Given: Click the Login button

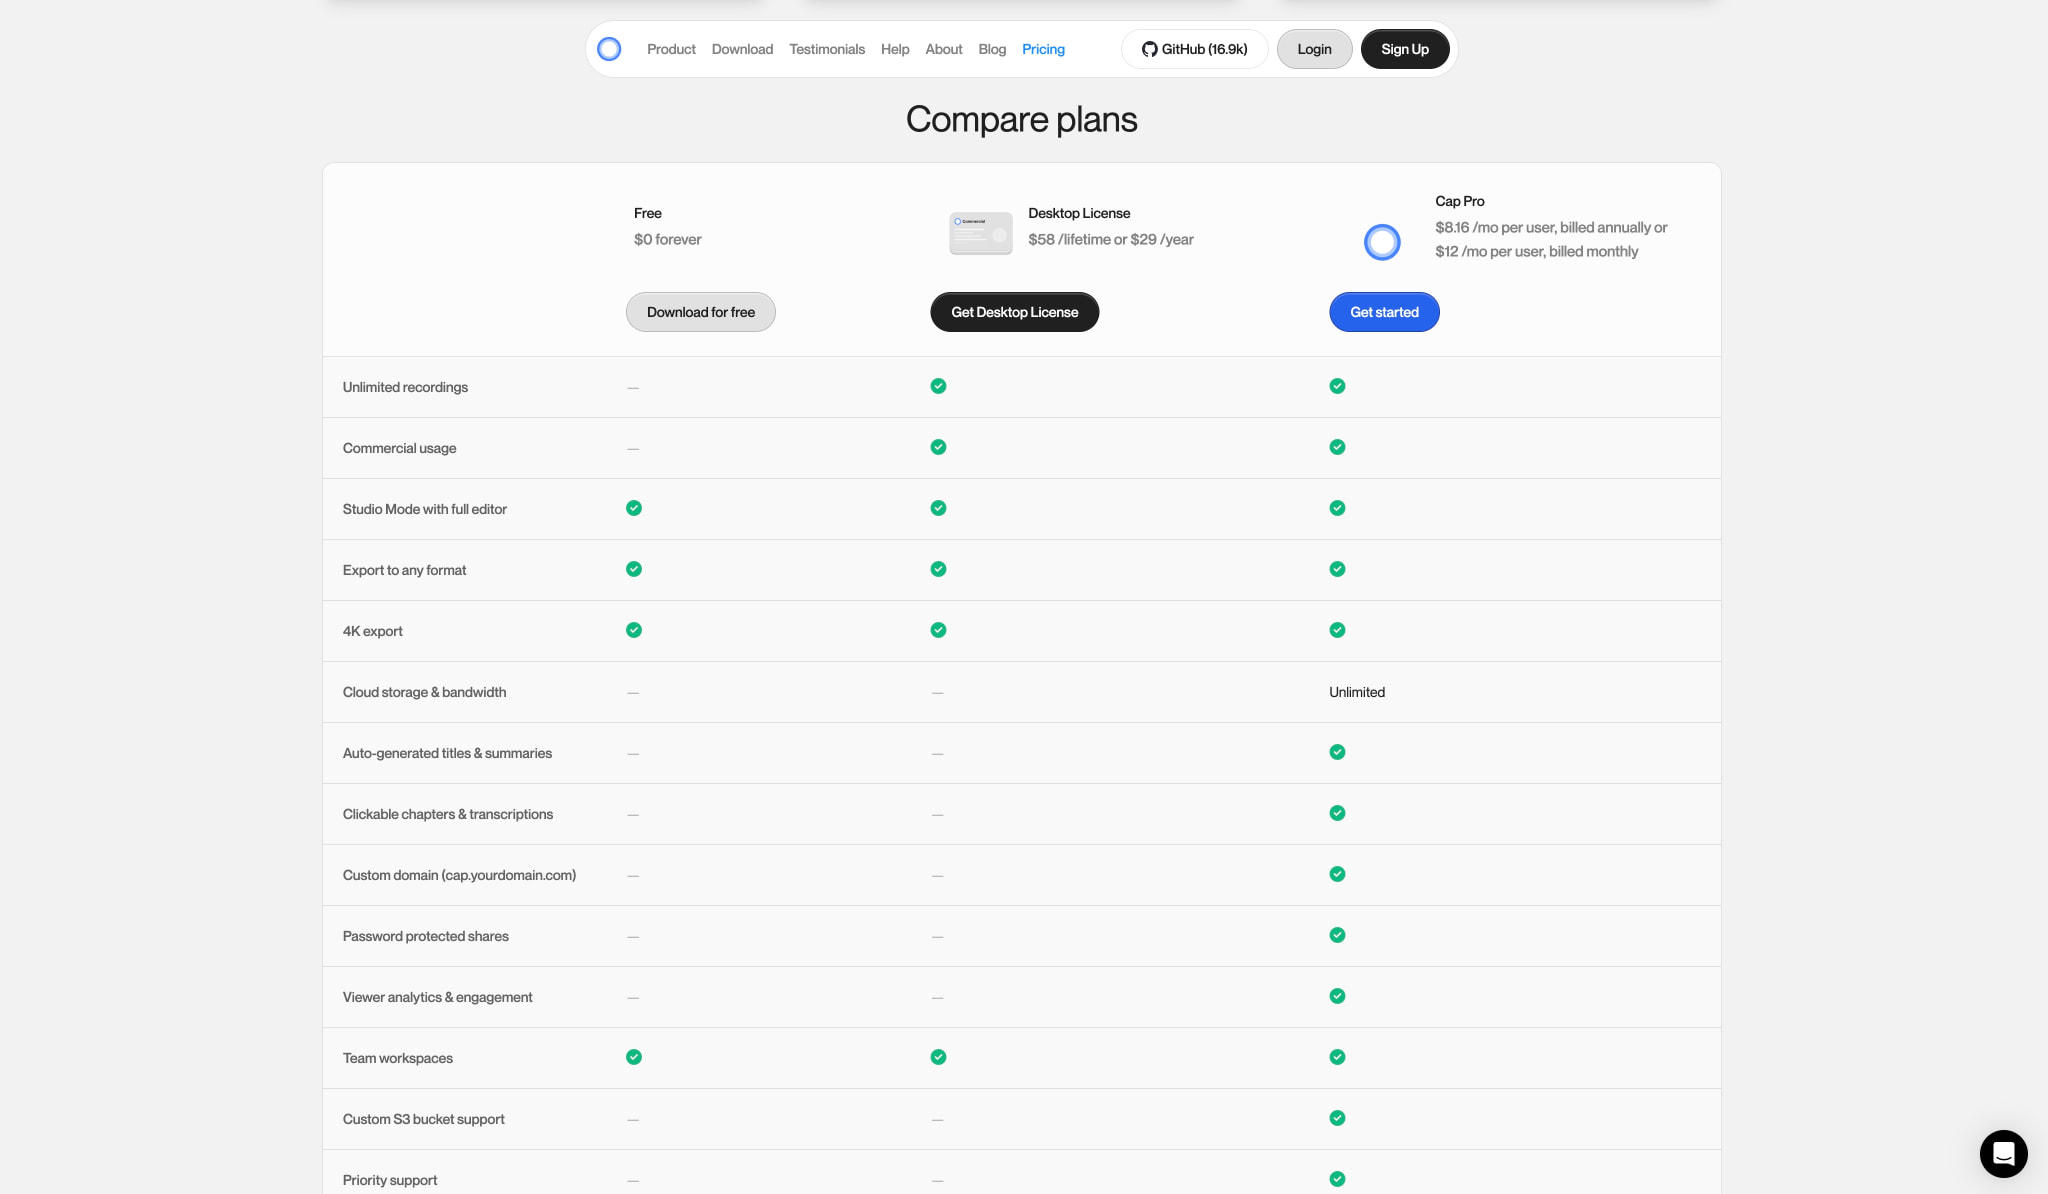Looking at the screenshot, I should pos(1314,49).
